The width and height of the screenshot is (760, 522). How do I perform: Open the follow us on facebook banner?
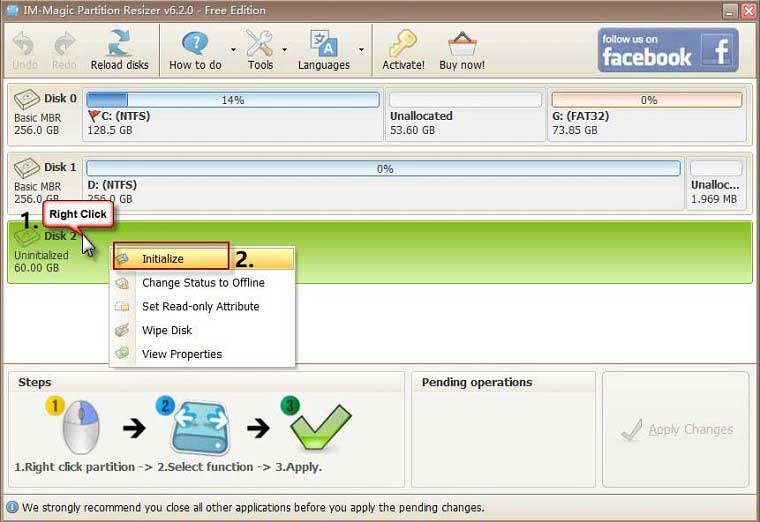click(x=668, y=50)
